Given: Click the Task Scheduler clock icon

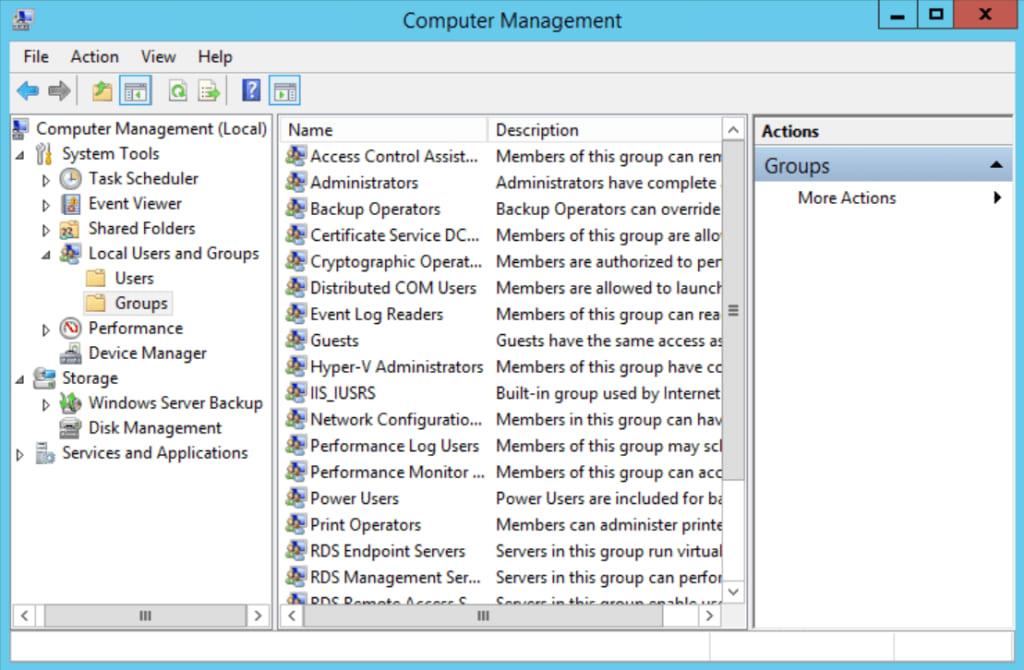Looking at the screenshot, I should click(x=71, y=178).
